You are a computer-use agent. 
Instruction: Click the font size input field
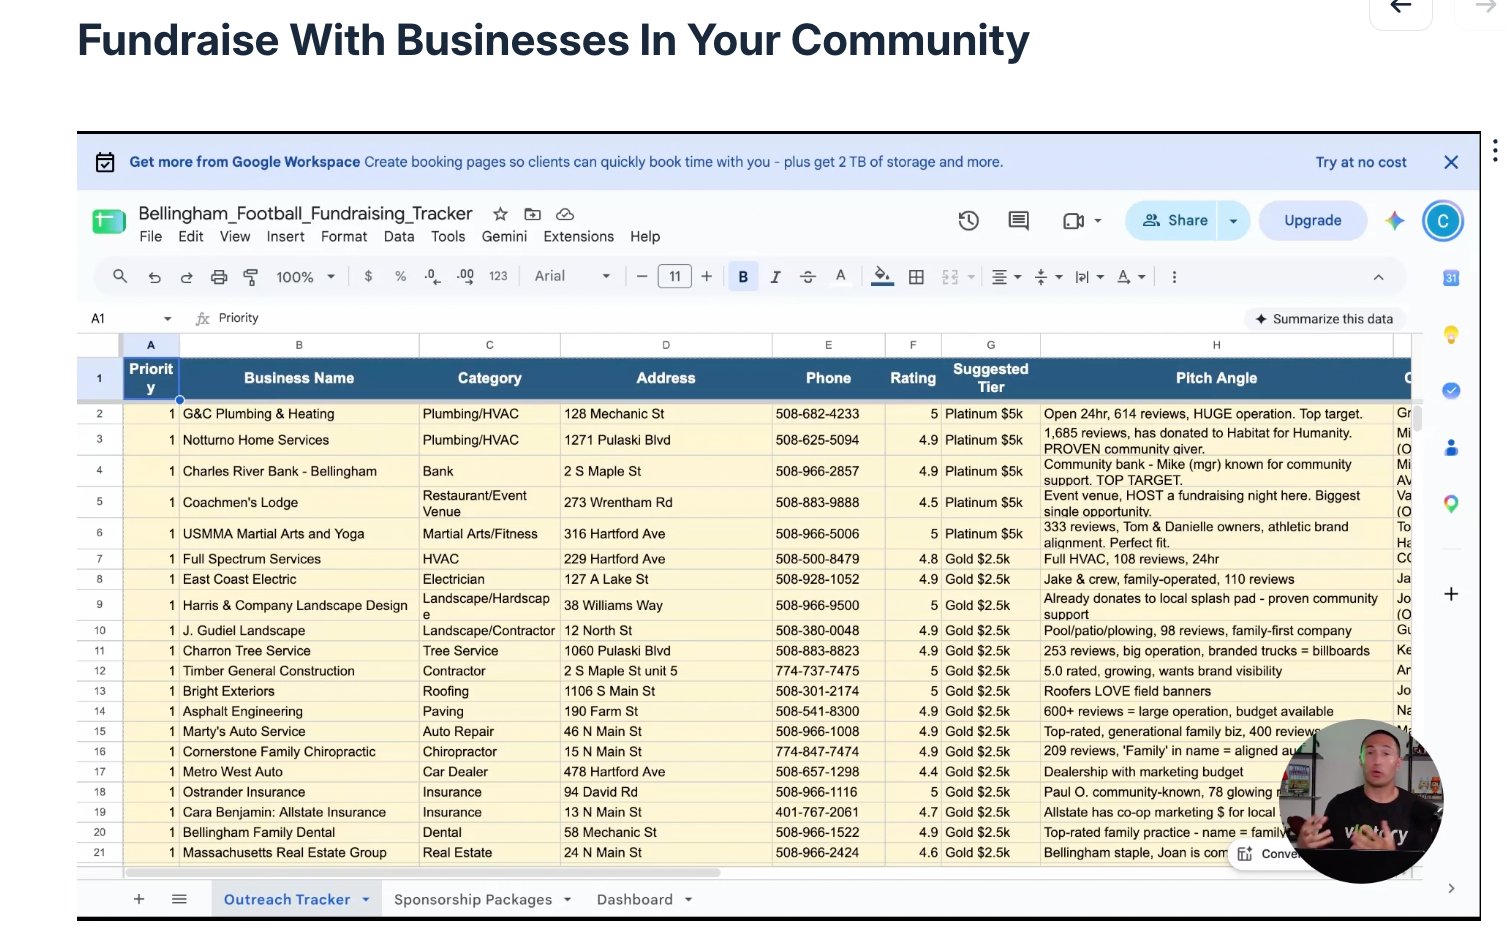coord(675,277)
